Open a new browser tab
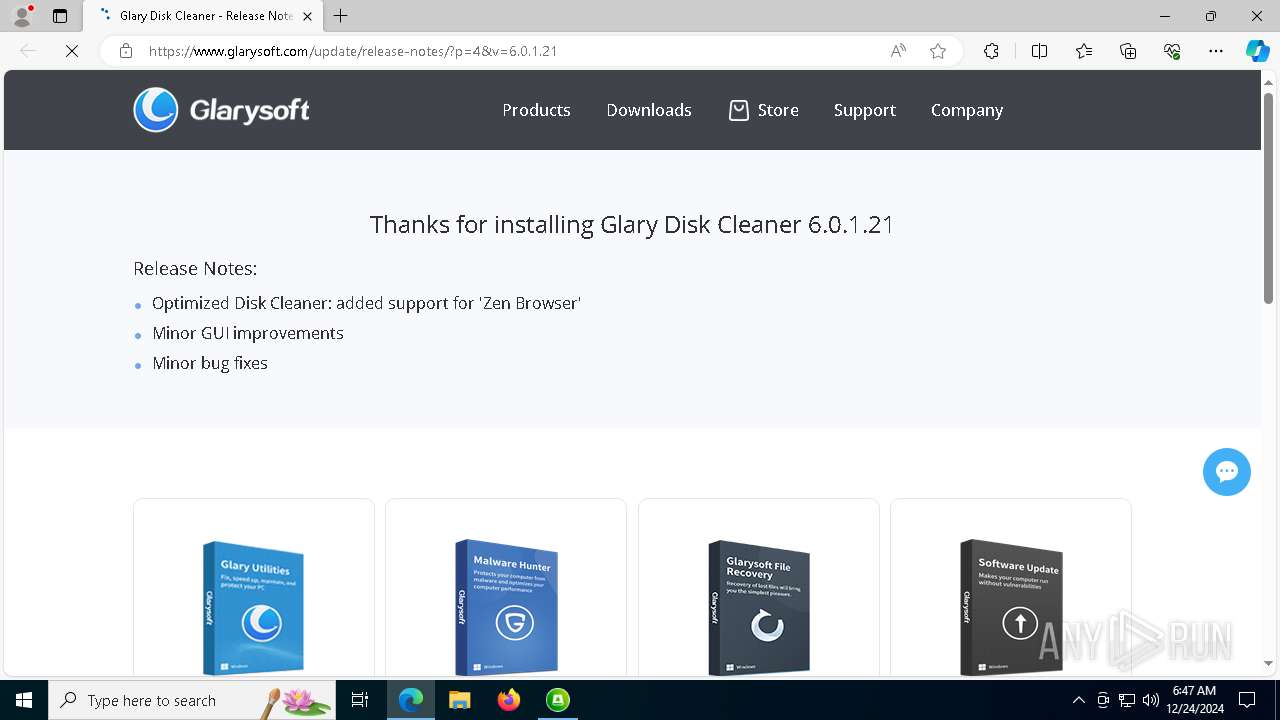The height and width of the screenshot is (720, 1280). coord(341,16)
